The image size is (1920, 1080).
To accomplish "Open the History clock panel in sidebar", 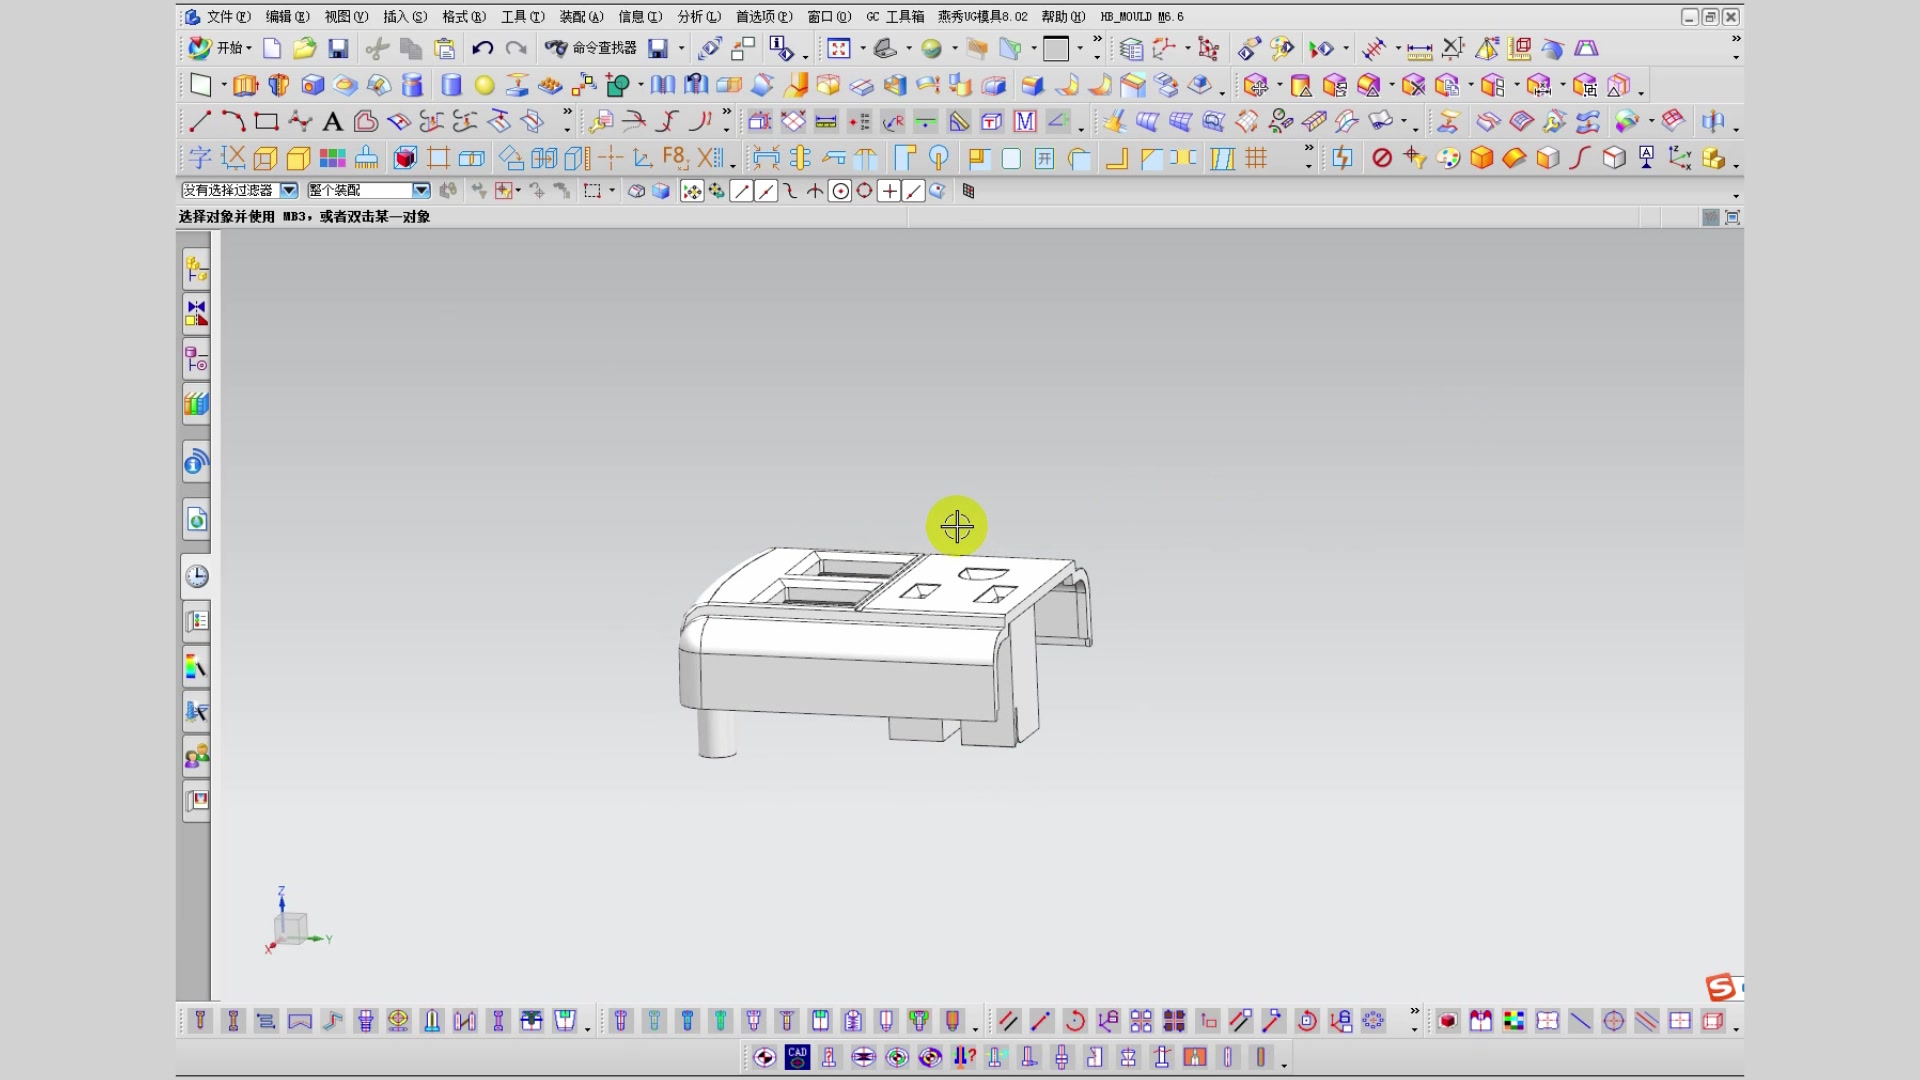I will tap(197, 577).
